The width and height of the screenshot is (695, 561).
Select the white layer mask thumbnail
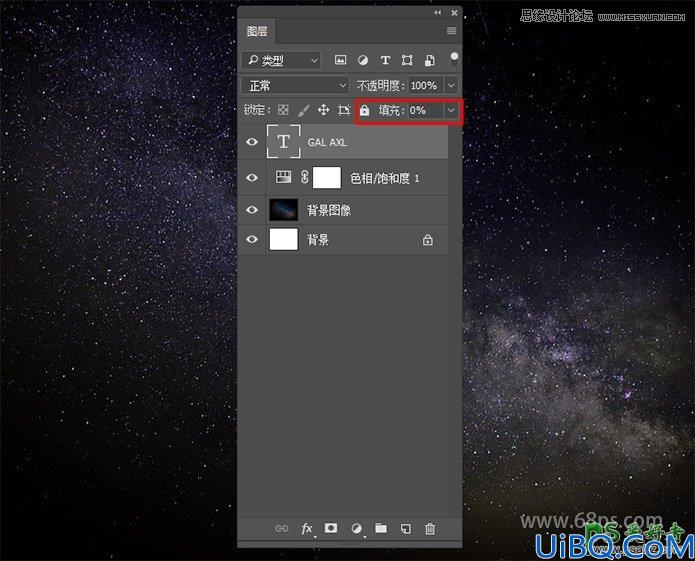(327, 178)
